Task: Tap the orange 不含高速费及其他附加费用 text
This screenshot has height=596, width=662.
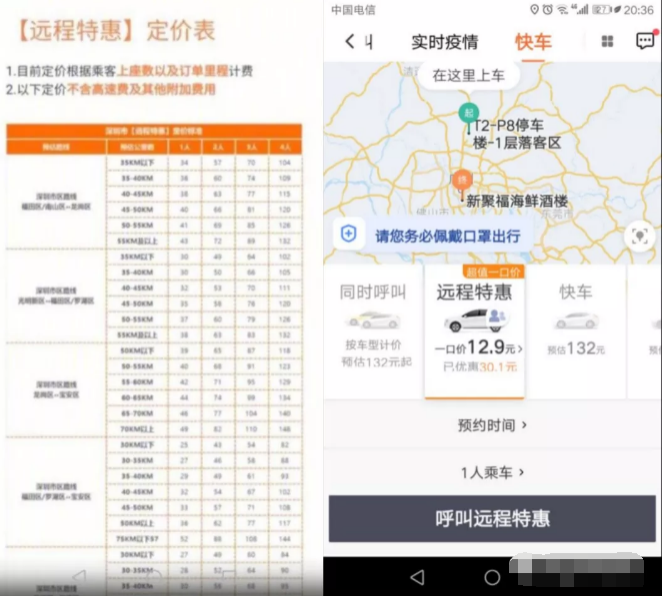Action: point(141,89)
